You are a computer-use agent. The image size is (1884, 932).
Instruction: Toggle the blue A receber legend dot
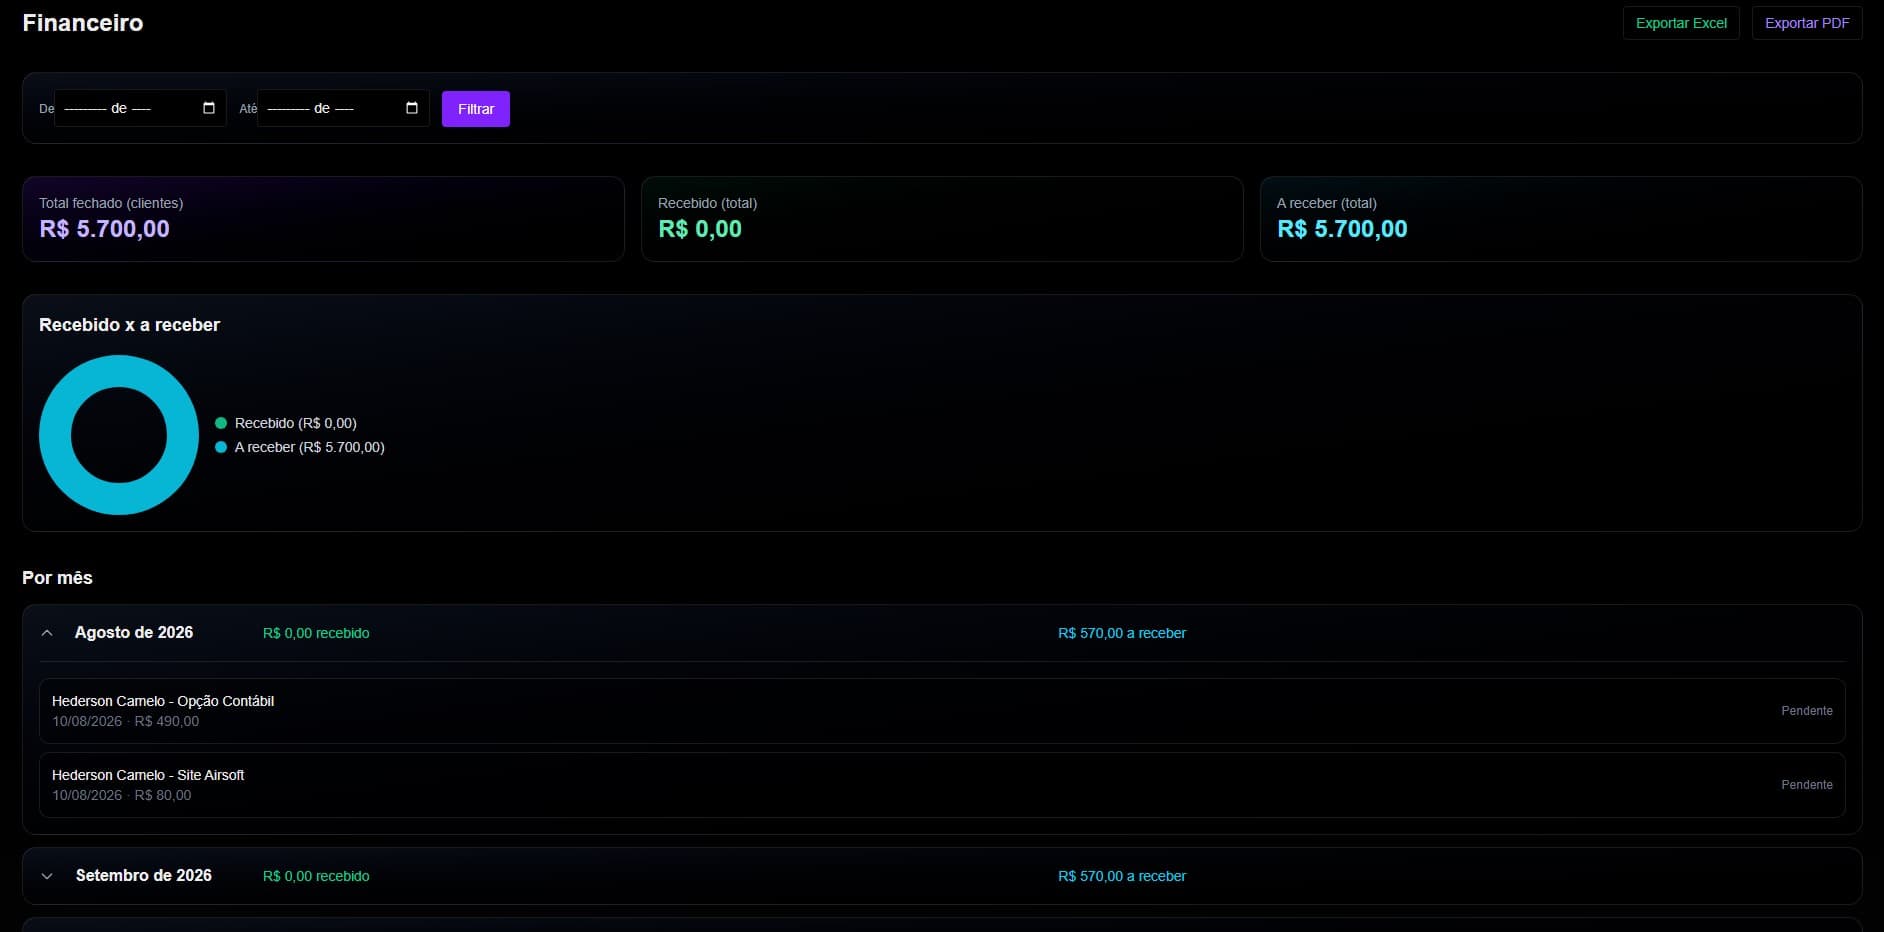click(x=221, y=447)
